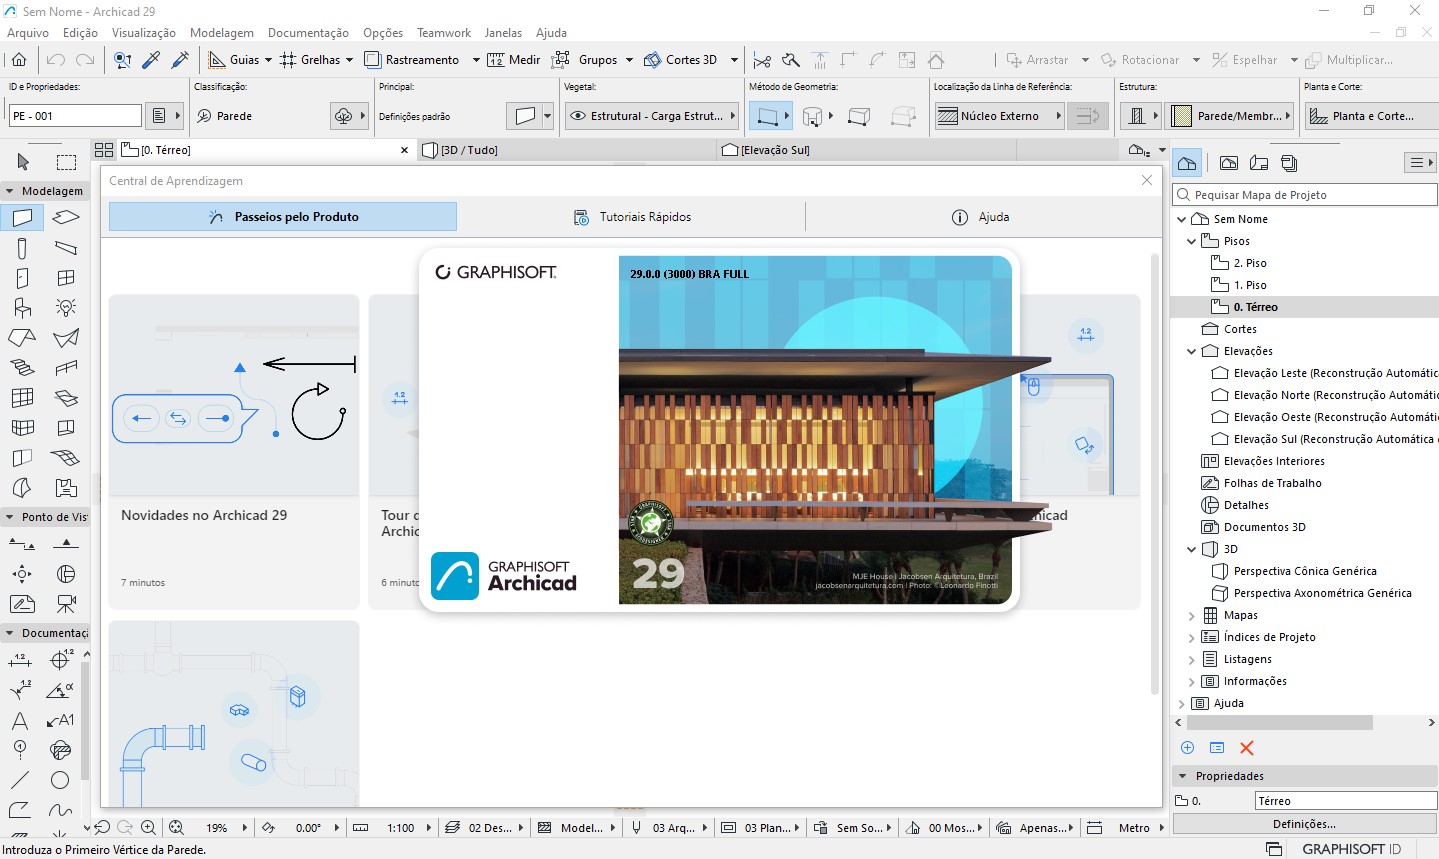Click the Definições button in Propriedades

pos(1302,823)
